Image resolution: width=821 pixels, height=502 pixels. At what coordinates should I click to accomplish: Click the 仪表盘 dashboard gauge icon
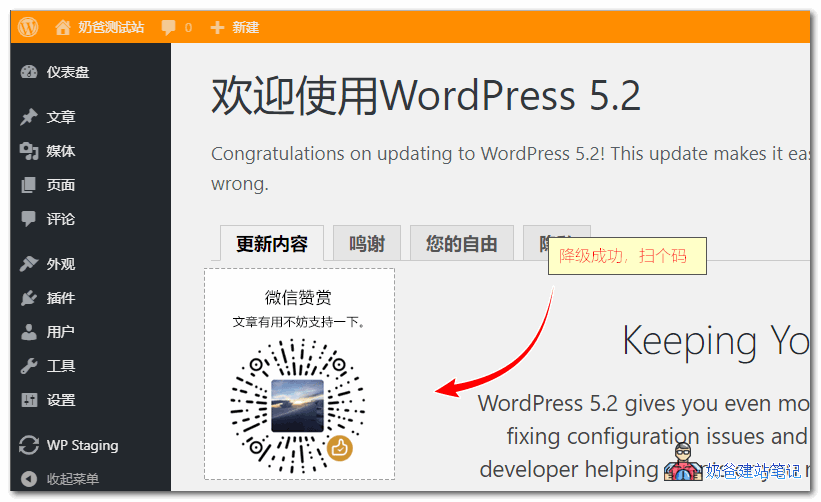tap(29, 72)
